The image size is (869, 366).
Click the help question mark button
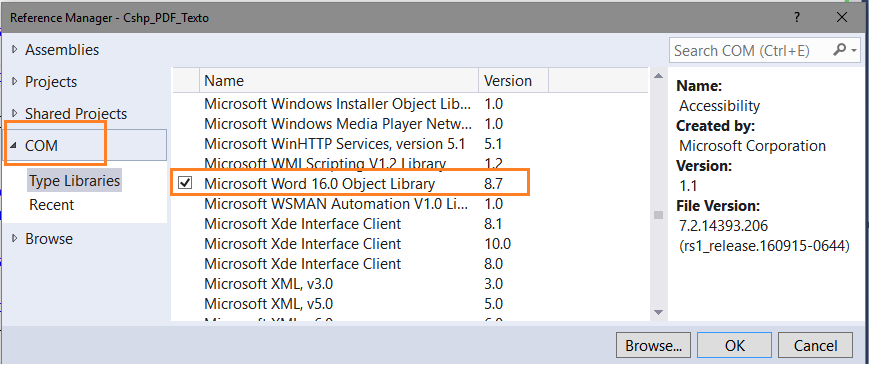click(x=796, y=18)
